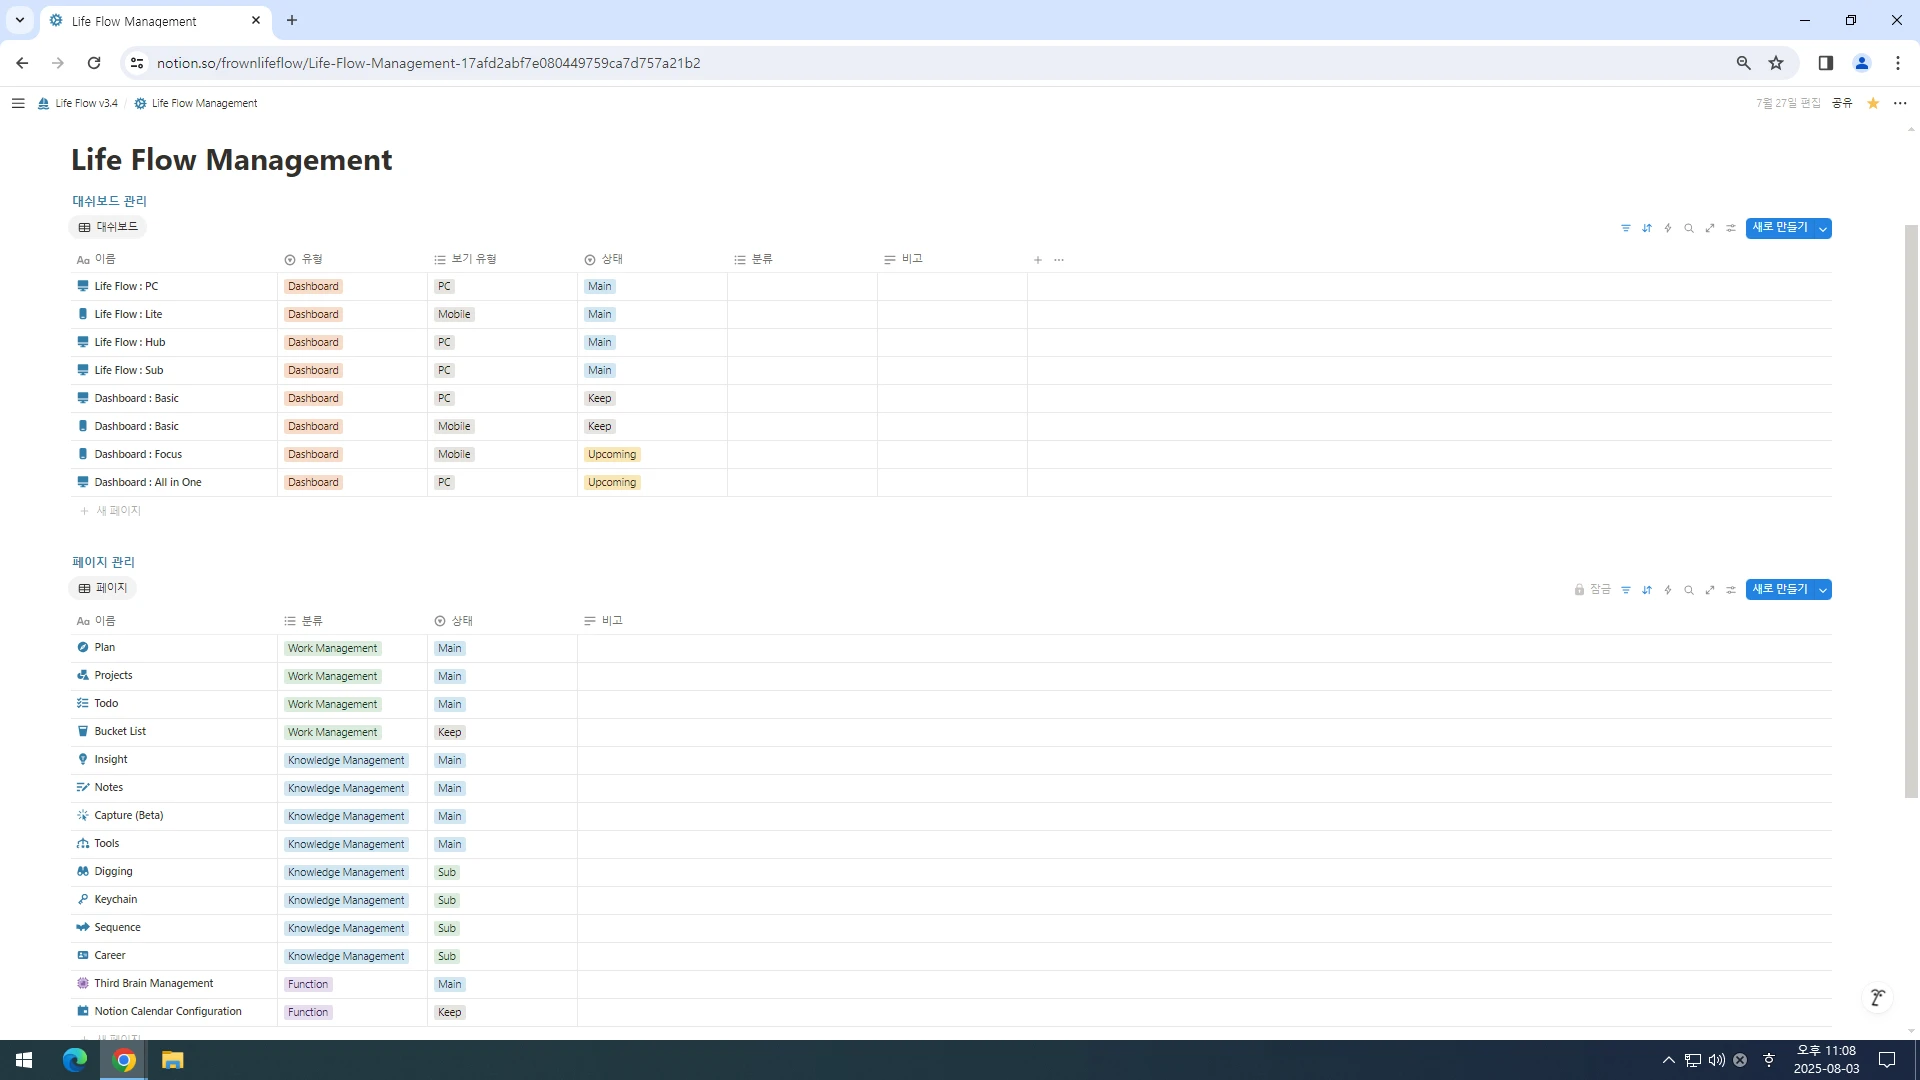Select the 페이지 table view tab
Image resolution: width=1920 pixels, height=1080 pixels.
[103, 588]
